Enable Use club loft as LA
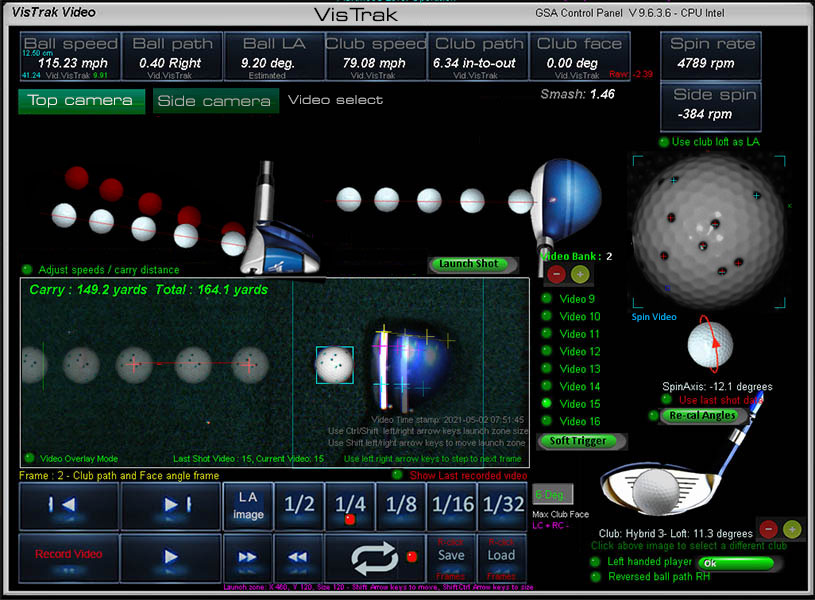 pos(664,142)
